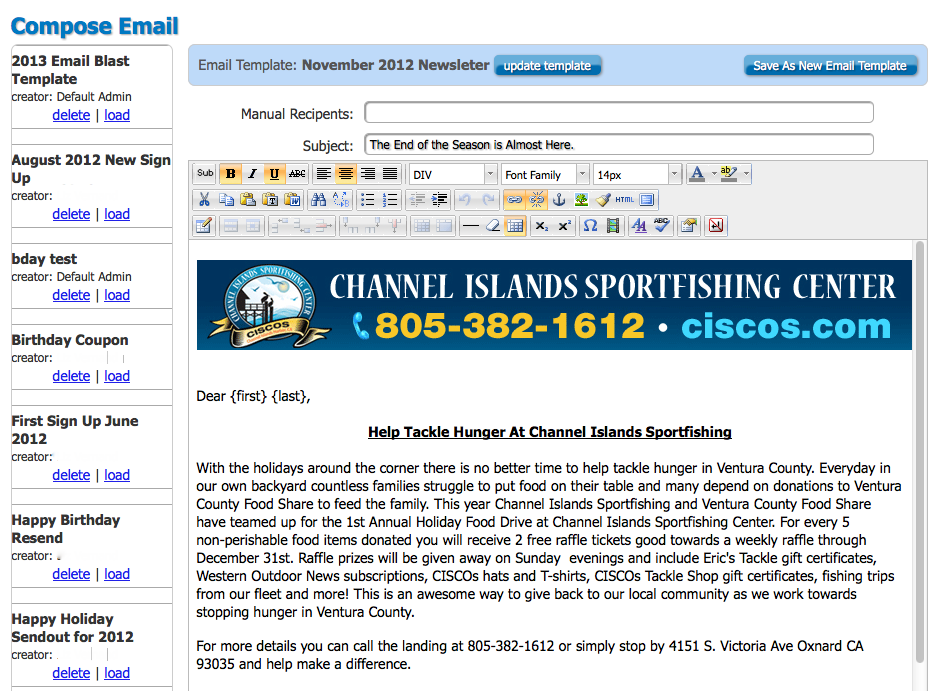Expand text color picker arrow
The image size is (943, 691).
pyautogui.click(x=714, y=174)
